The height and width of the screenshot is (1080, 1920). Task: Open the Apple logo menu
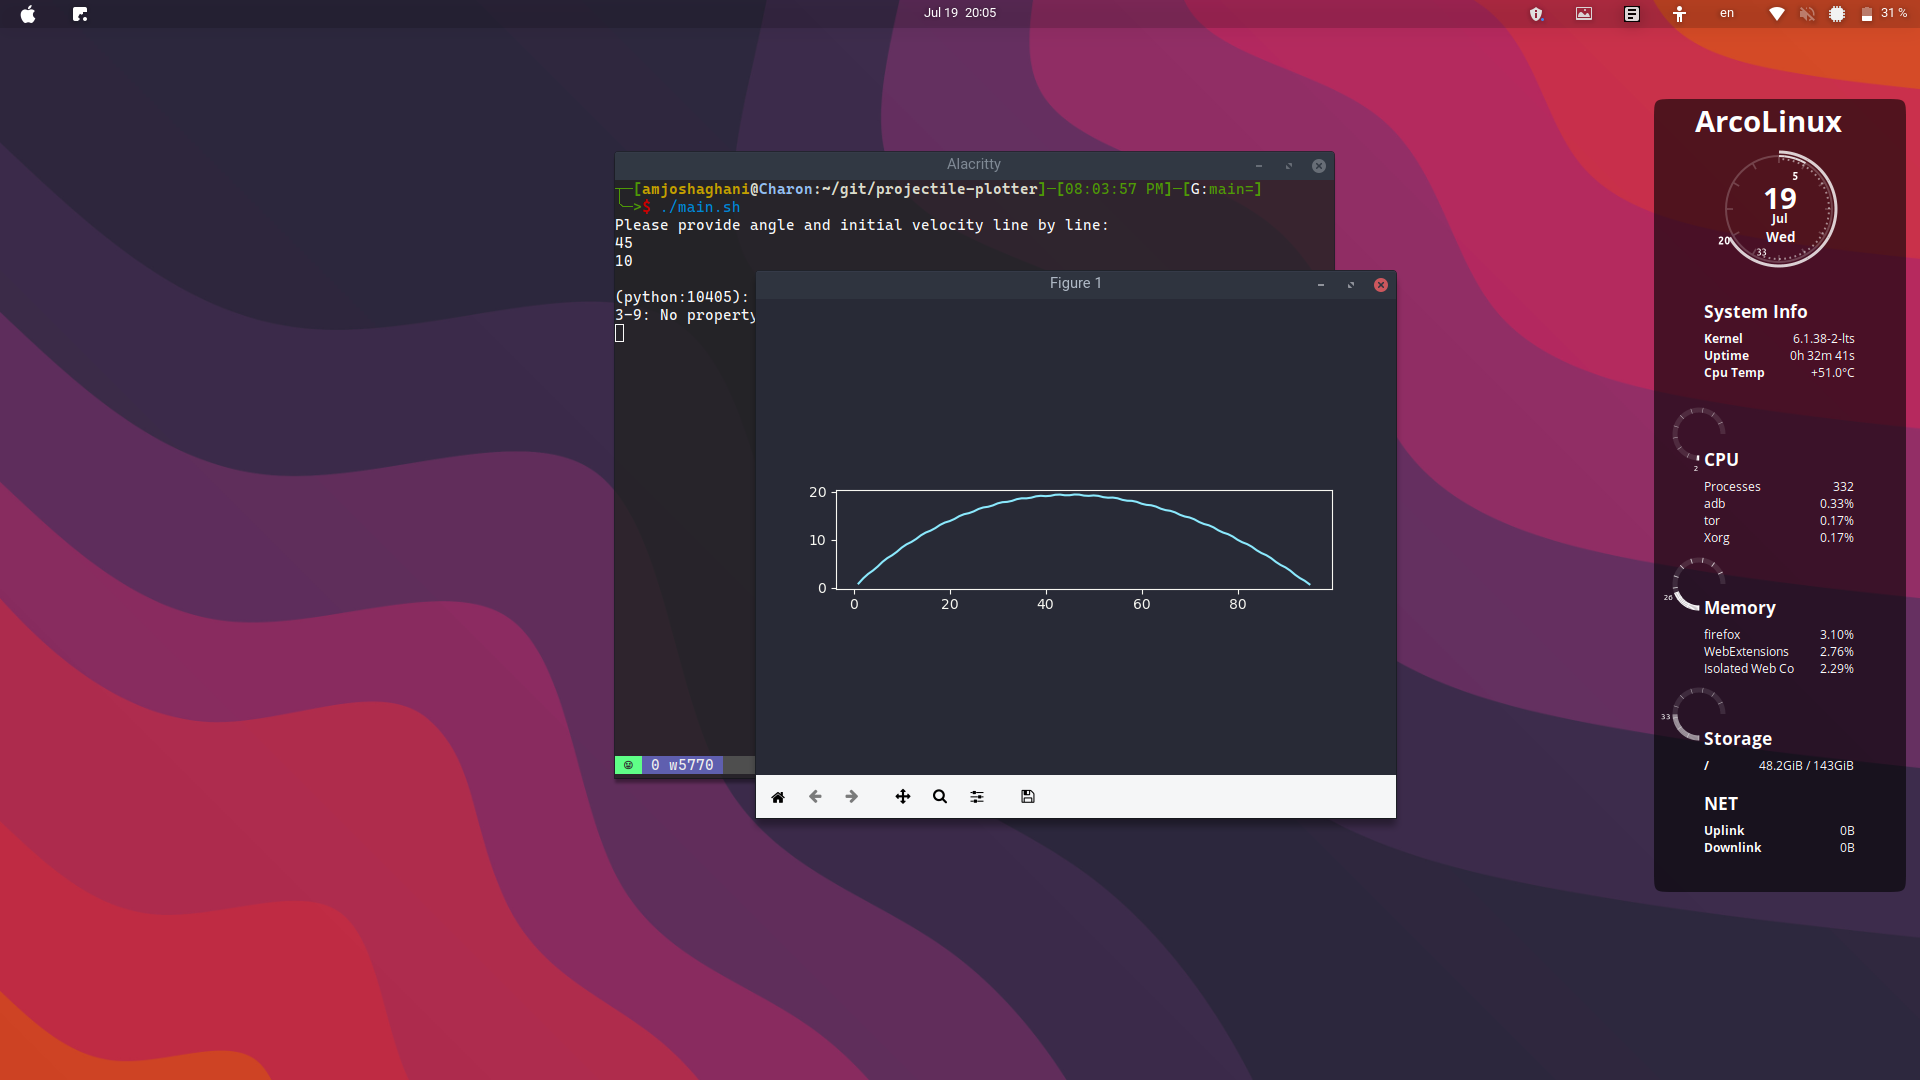pos(28,14)
